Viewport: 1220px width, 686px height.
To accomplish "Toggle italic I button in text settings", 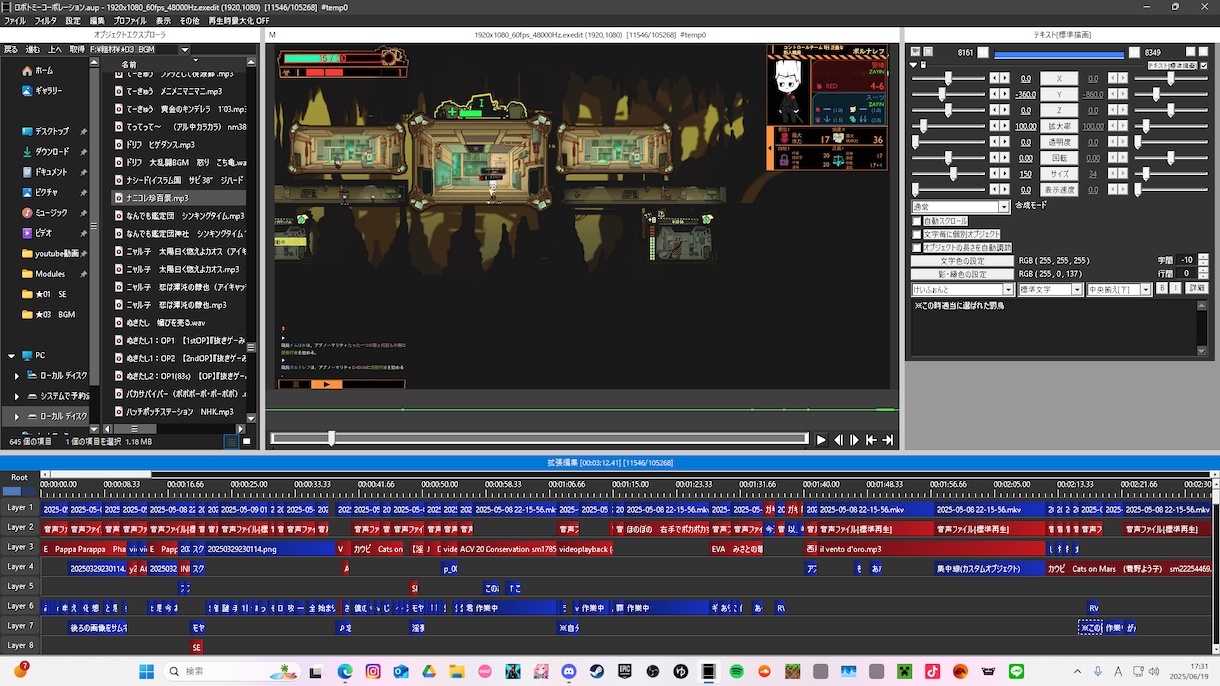I will click(x=1176, y=289).
